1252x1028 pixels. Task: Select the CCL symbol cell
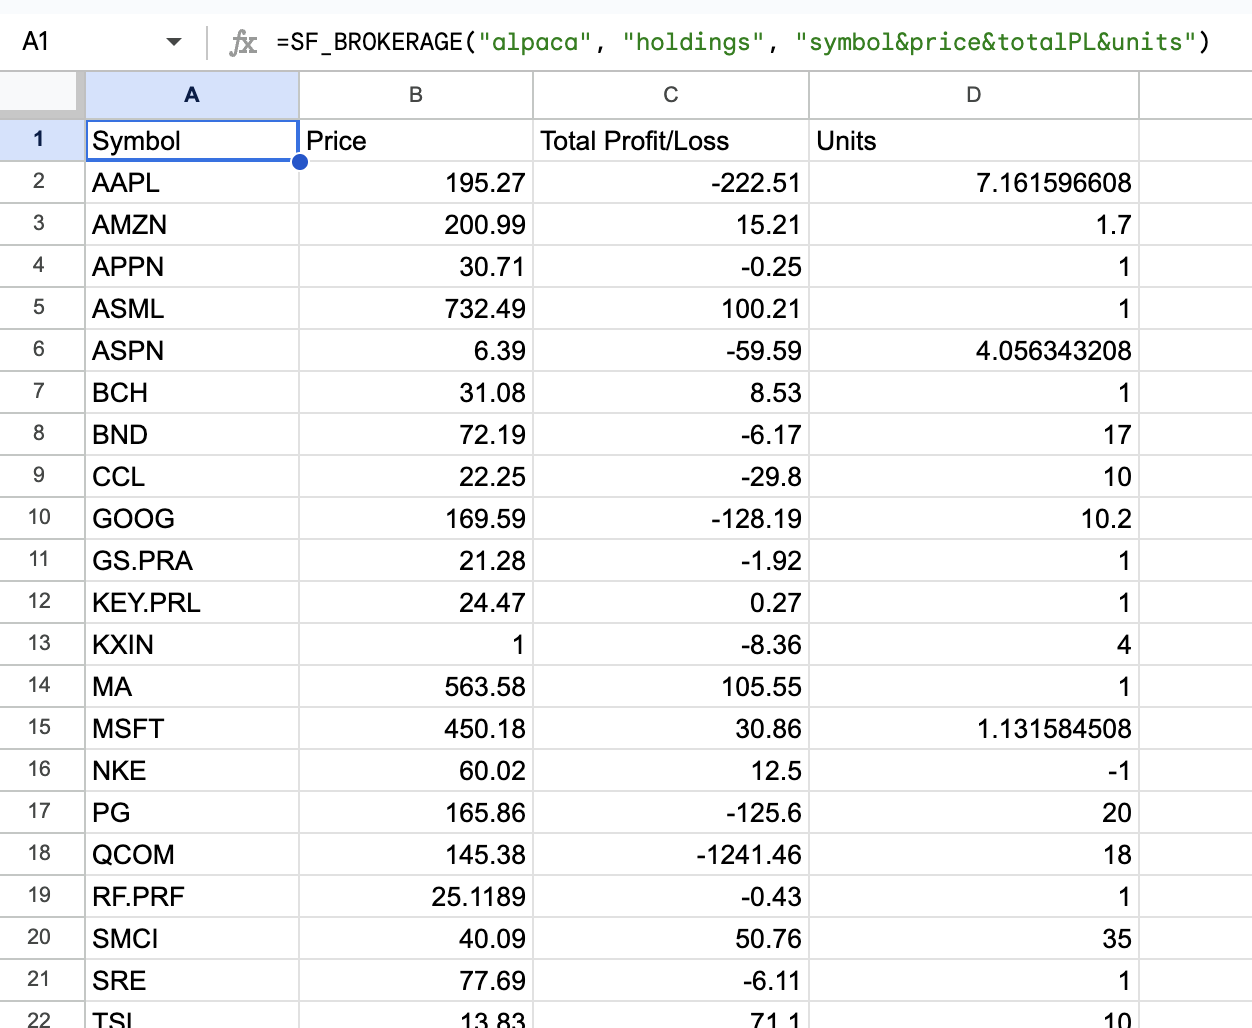point(192,476)
